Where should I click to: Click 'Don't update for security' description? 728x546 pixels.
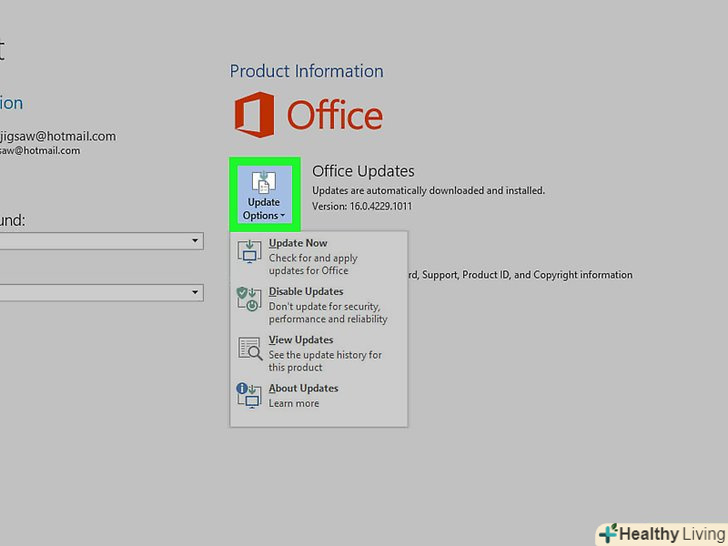click(x=328, y=312)
